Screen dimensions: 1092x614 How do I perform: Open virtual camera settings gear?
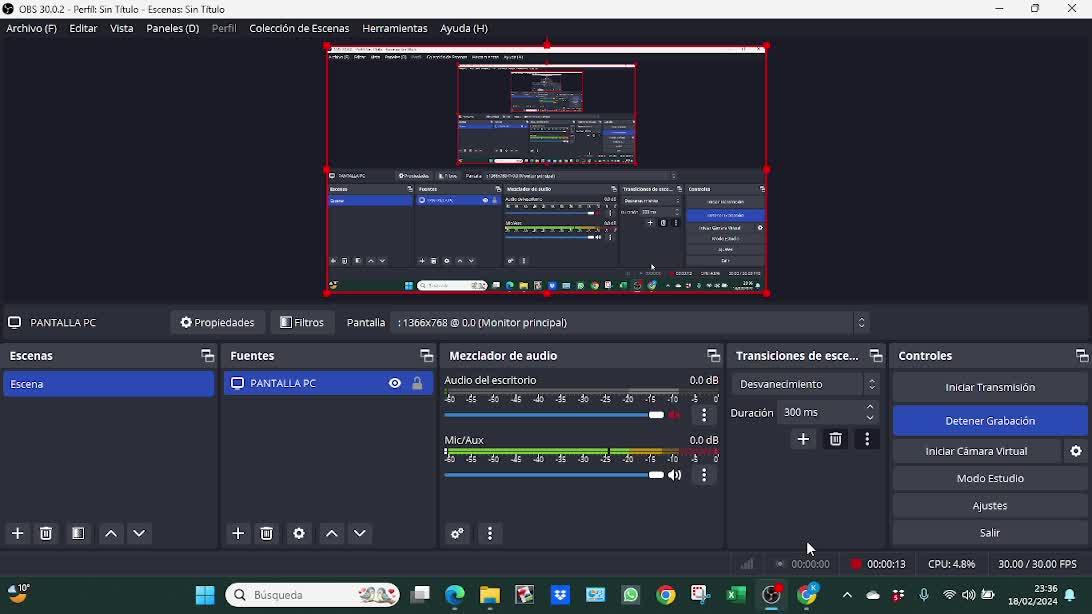click(x=1076, y=451)
